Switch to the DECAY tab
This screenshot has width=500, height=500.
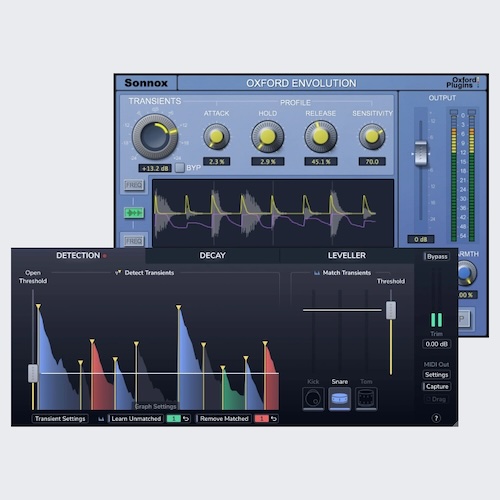click(x=212, y=256)
